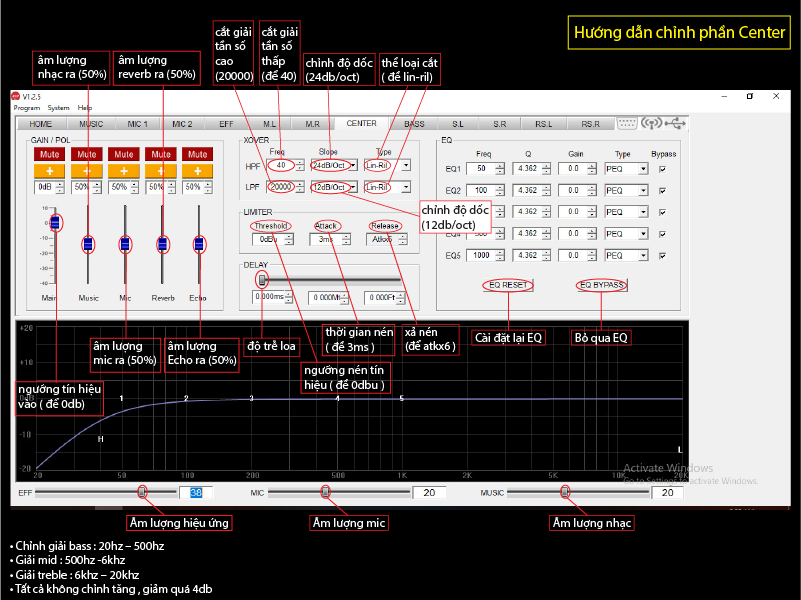Toggle the EQ2 bypass checkbox
801x600 pixels.
(663, 190)
